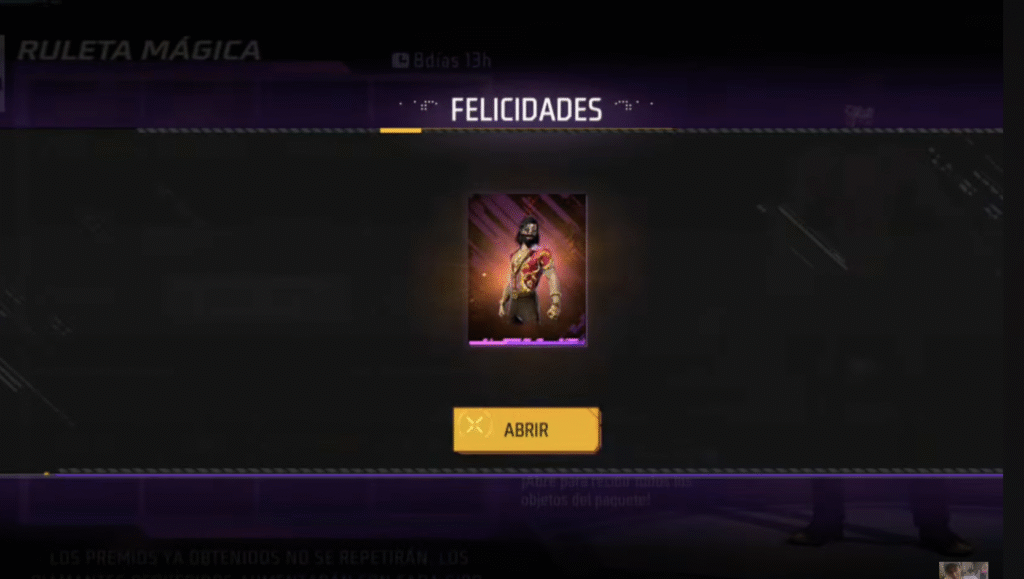Select the bearded character bundle card
Screen dimensions: 1024x579
coord(527,270)
